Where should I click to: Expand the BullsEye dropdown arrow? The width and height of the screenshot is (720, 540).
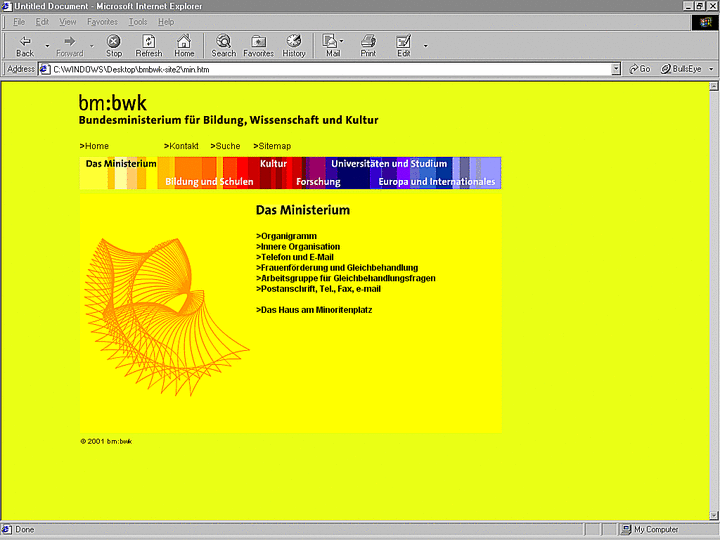pos(711,69)
